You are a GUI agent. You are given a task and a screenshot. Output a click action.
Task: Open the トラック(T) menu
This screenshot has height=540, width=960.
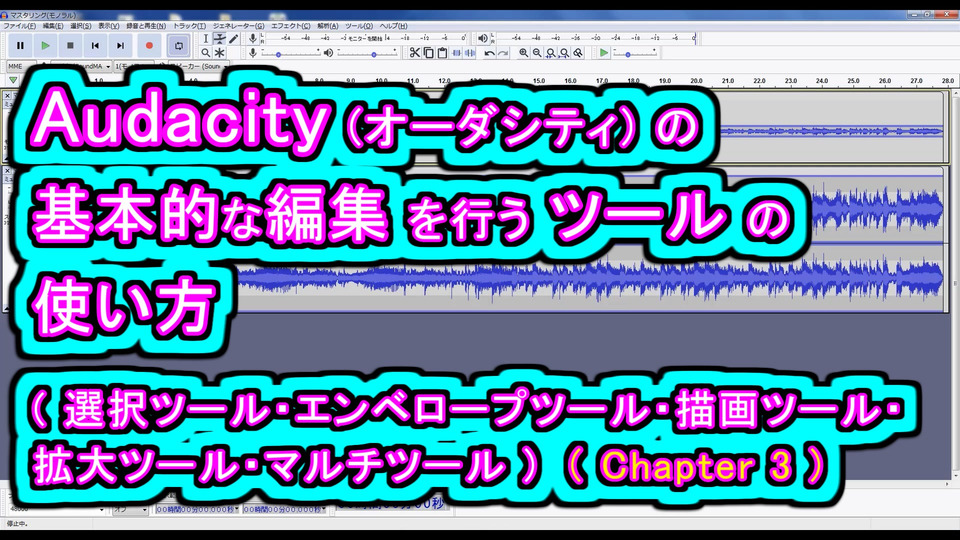[189, 26]
